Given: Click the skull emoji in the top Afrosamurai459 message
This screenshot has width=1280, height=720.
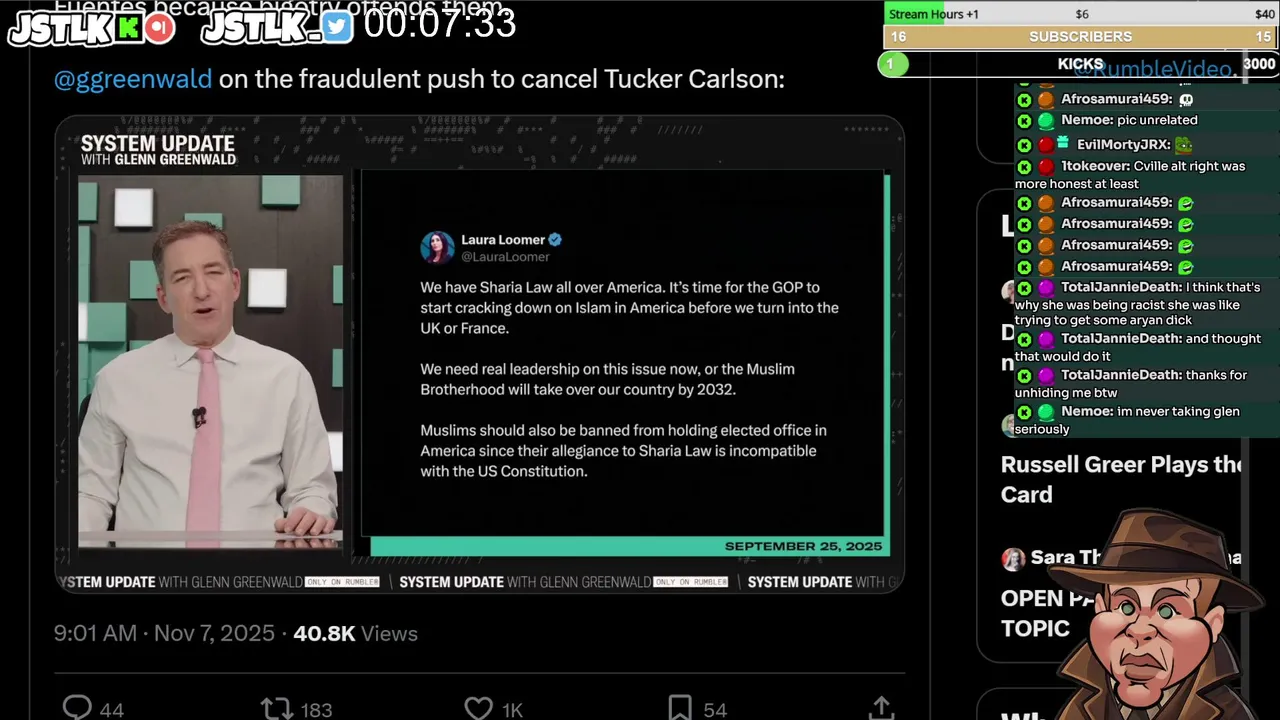Looking at the screenshot, I should pyautogui.click(x=1186, y=100).
